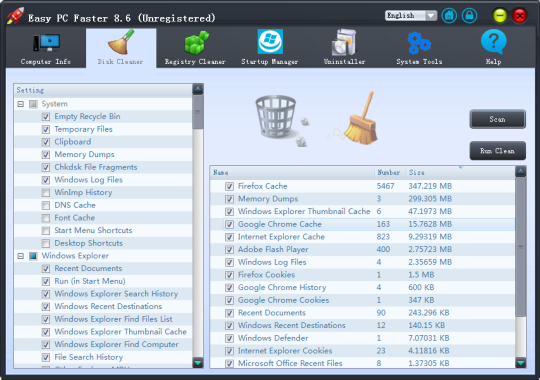Enable Start Menu Shortcuts checkbox

(x=45, y=230)
